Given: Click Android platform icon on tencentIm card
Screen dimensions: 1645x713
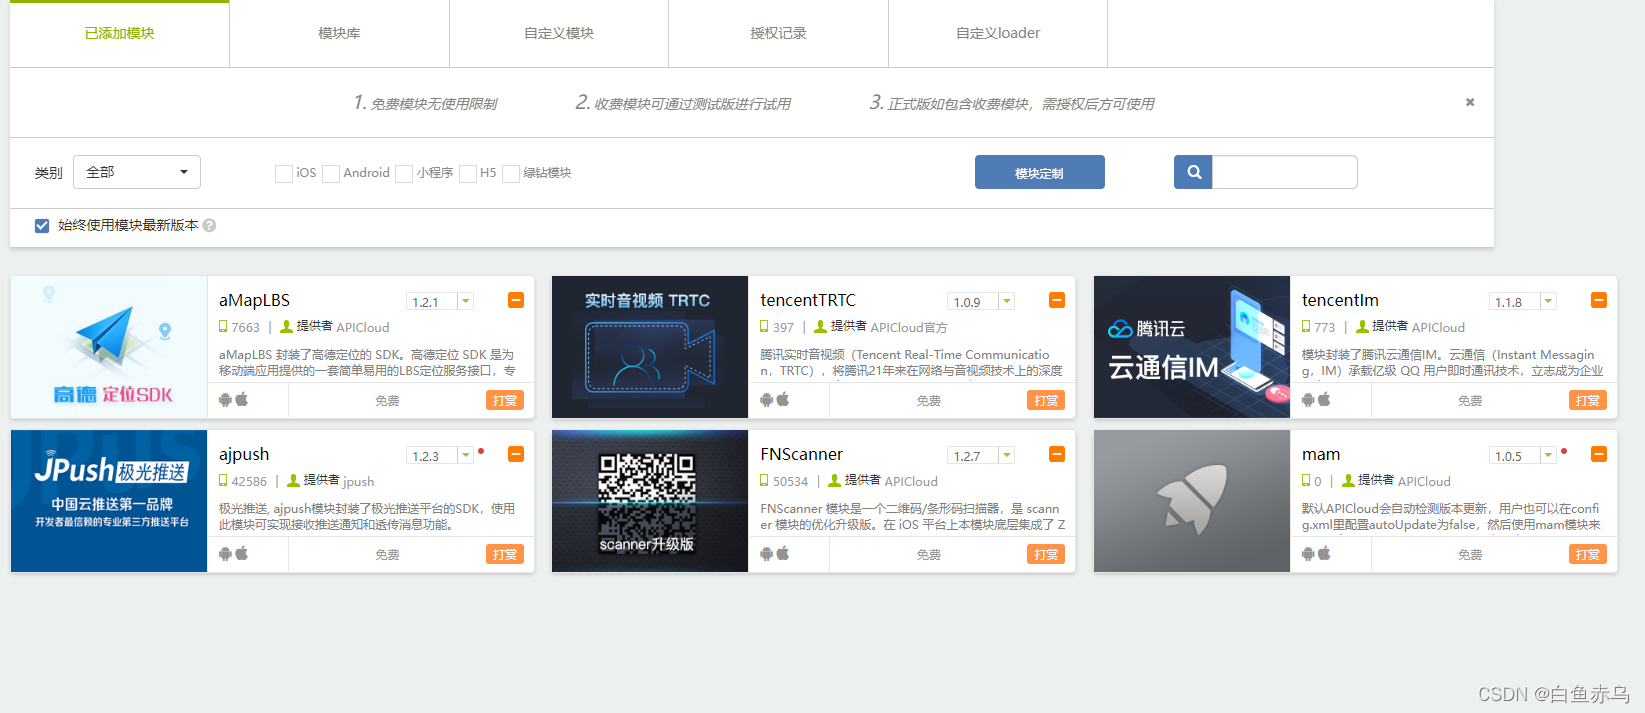Looking at the screenshot, I should 1308,400.
